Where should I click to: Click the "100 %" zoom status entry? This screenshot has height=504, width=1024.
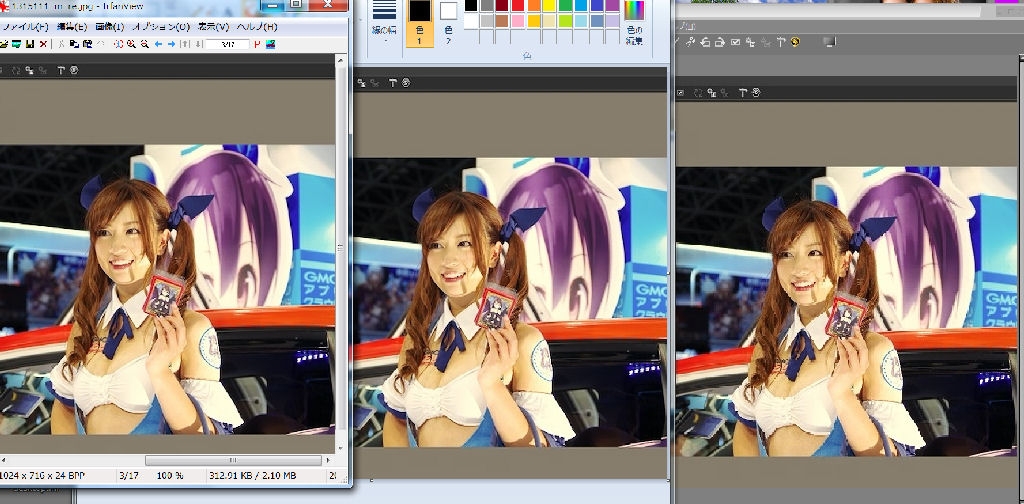point(170,476)
